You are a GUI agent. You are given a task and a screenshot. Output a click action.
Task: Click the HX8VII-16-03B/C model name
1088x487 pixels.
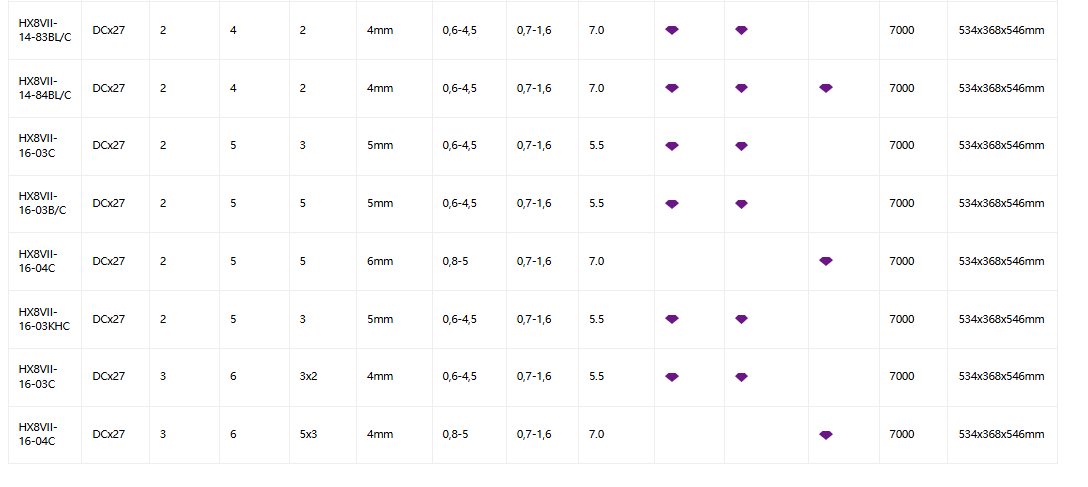pos(42,203)
